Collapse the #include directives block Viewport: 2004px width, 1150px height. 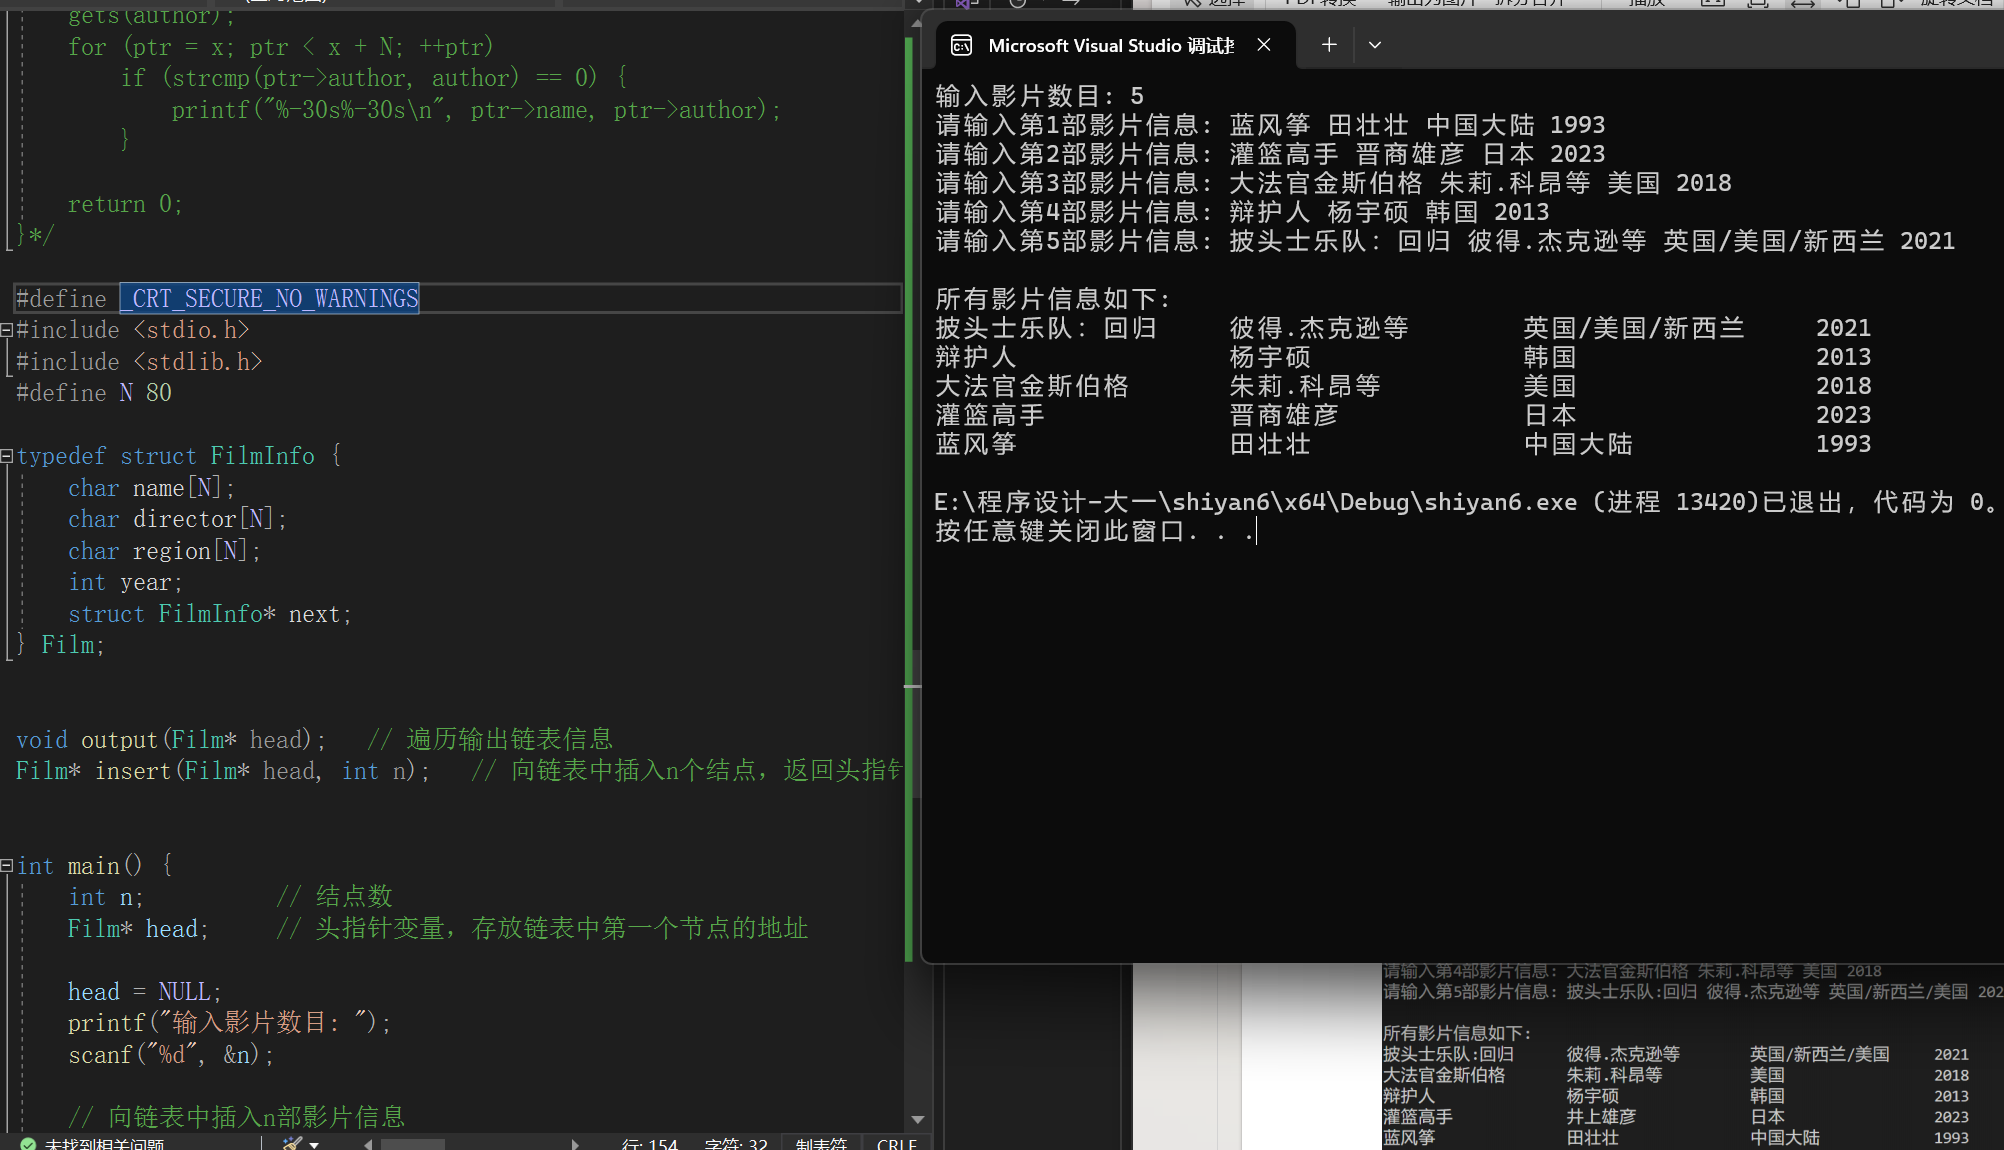pos(7,330)
